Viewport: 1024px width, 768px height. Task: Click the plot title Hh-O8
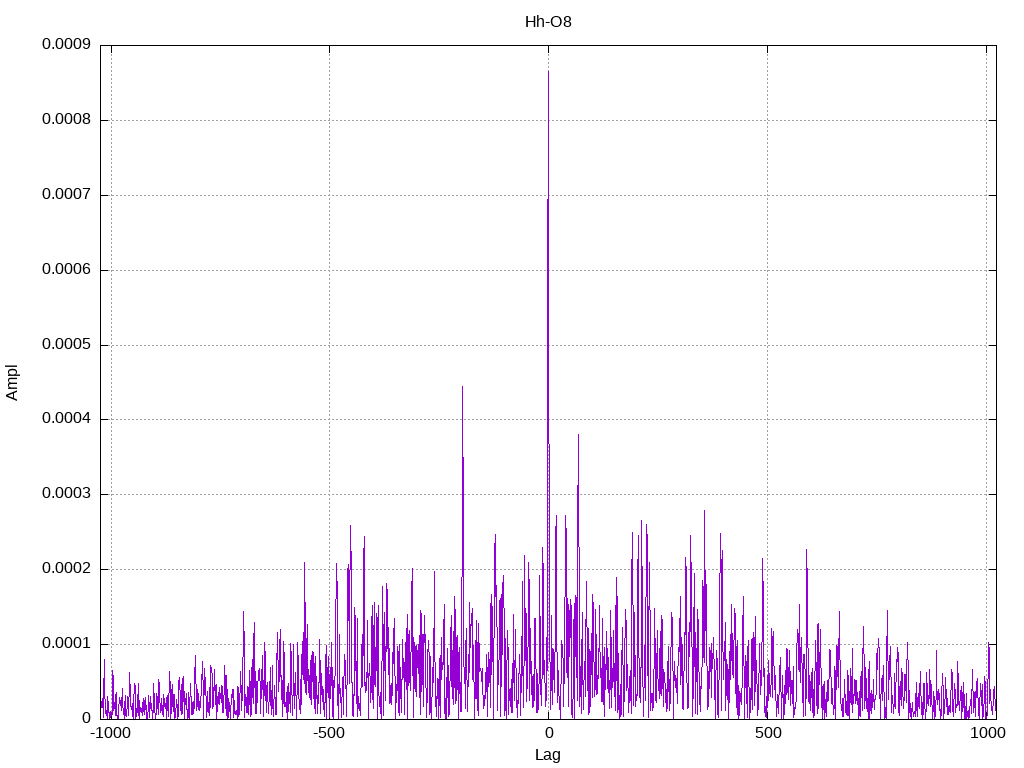pos(548,22)
